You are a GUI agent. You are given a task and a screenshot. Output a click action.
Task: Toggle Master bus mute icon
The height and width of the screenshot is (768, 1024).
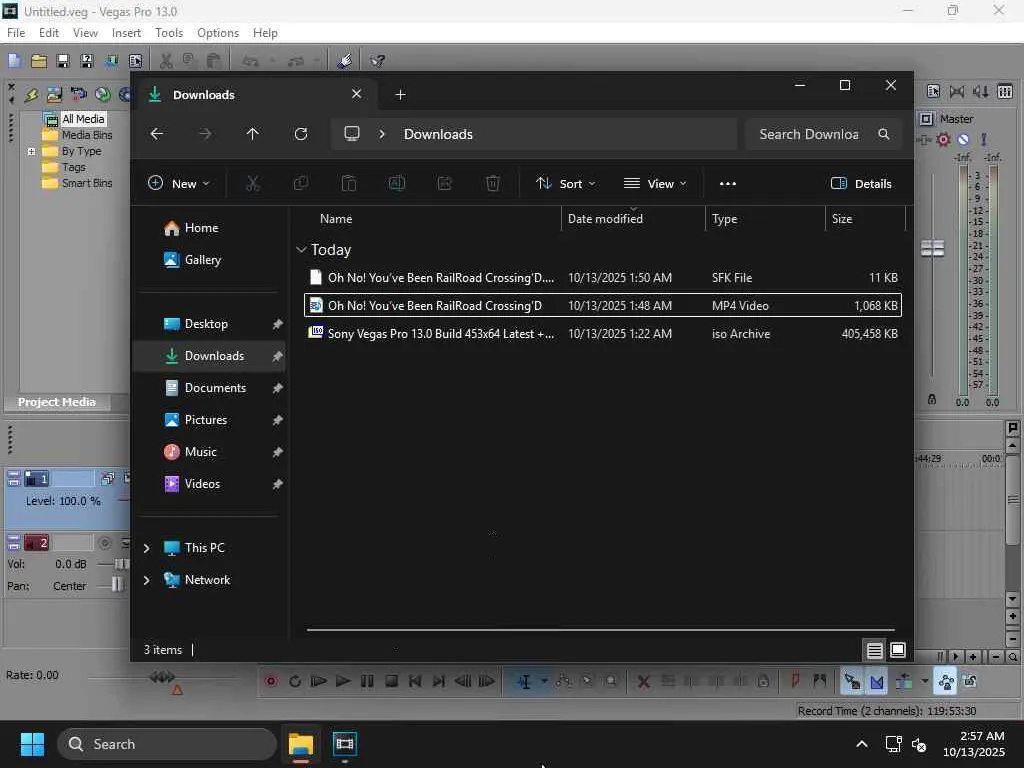coord(963,139)
